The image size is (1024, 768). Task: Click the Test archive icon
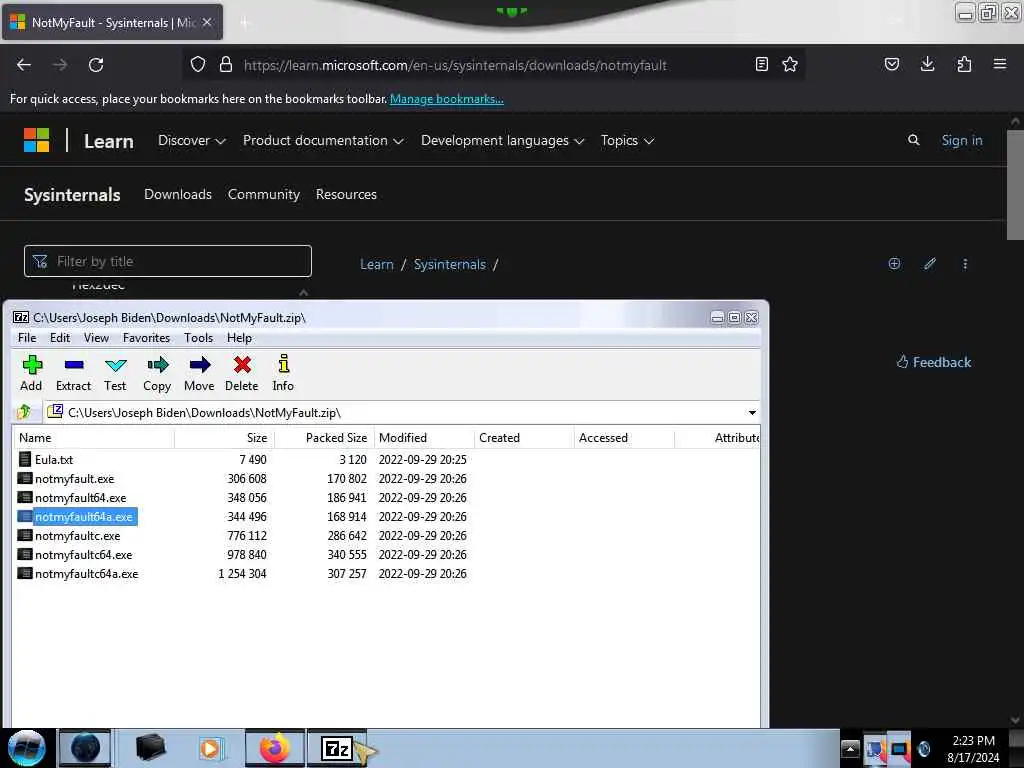coord(115,373)
